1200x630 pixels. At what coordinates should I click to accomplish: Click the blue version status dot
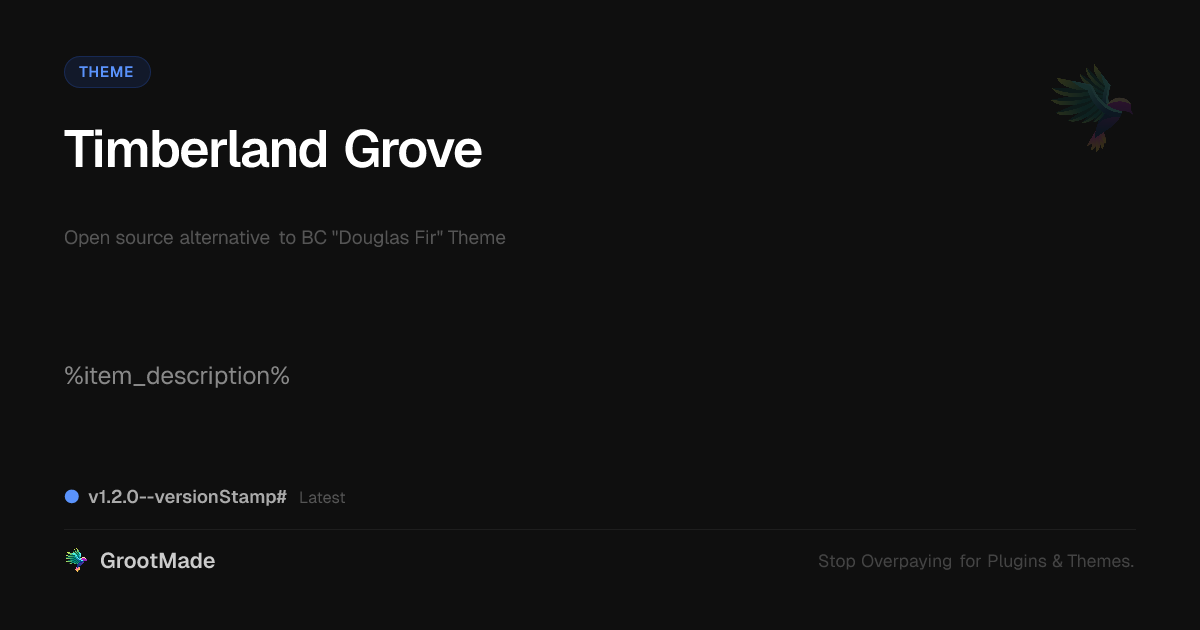pos(72,497)
